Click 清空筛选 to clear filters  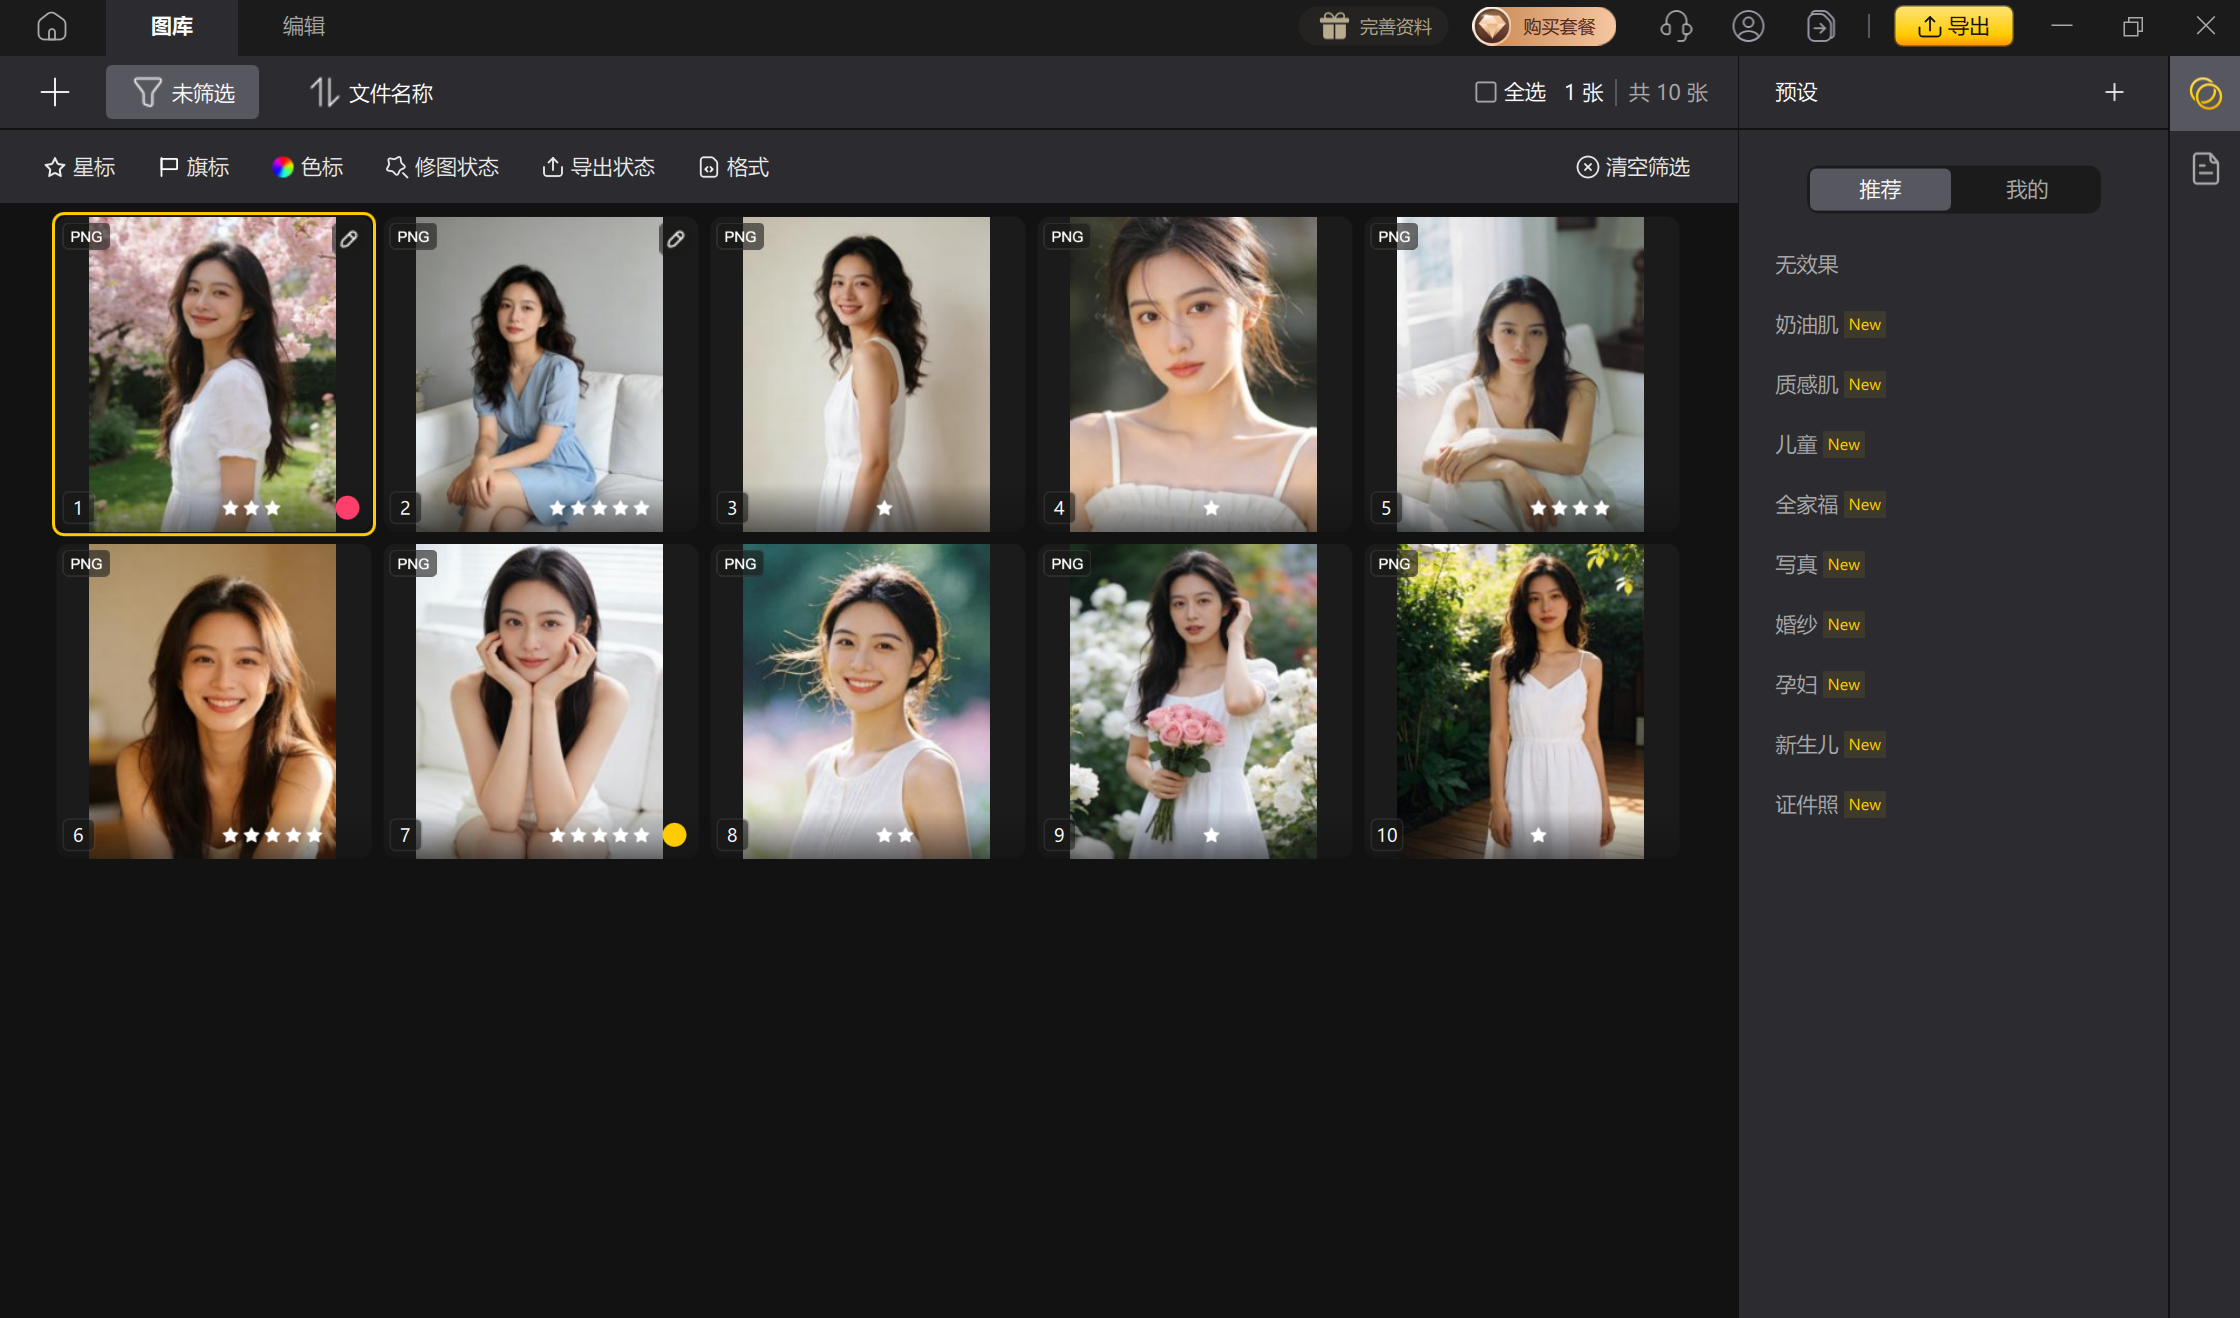pos(1633,167)
